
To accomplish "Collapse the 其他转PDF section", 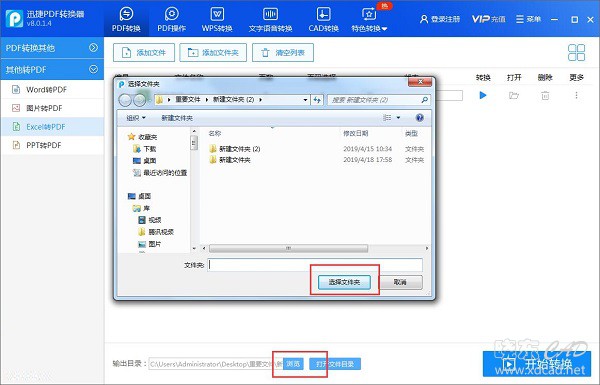I will (x=52, y=70).
